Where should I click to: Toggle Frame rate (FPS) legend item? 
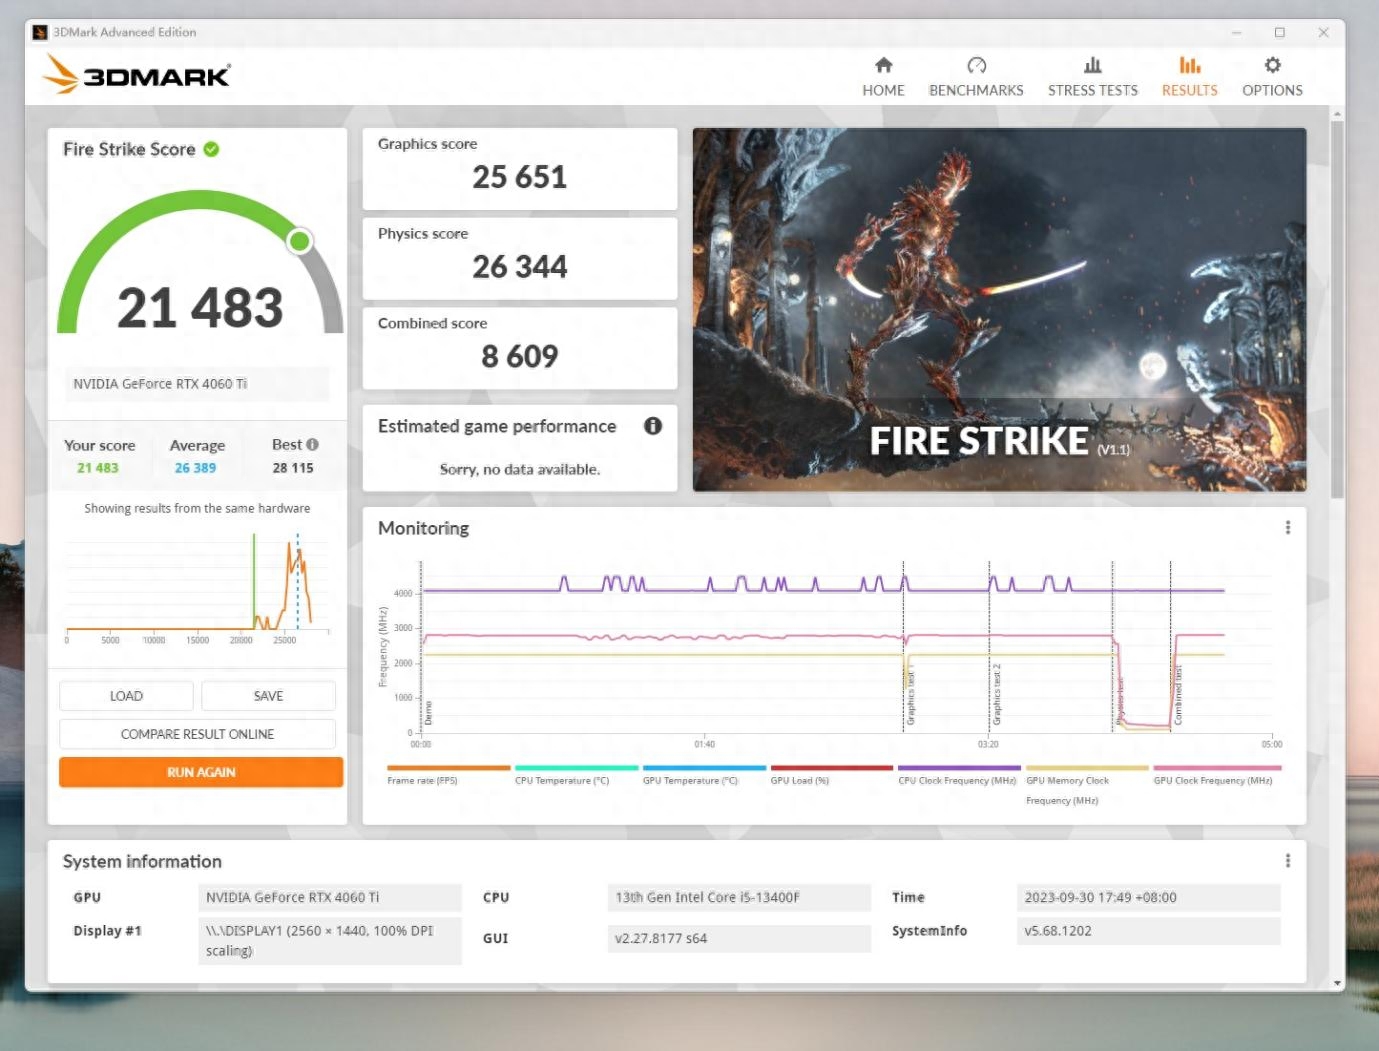click(x=448, y=776)
